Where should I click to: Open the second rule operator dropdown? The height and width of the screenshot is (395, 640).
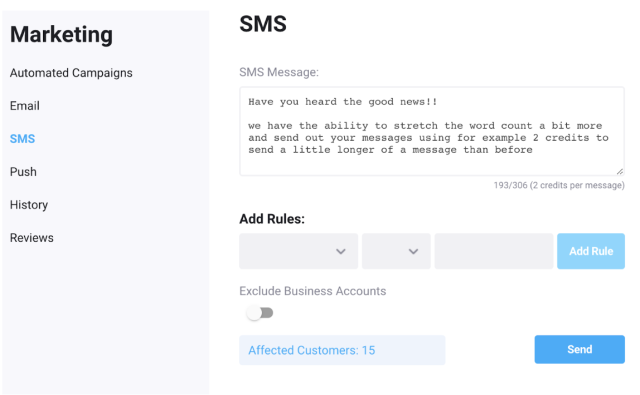(x=396, y=251)
